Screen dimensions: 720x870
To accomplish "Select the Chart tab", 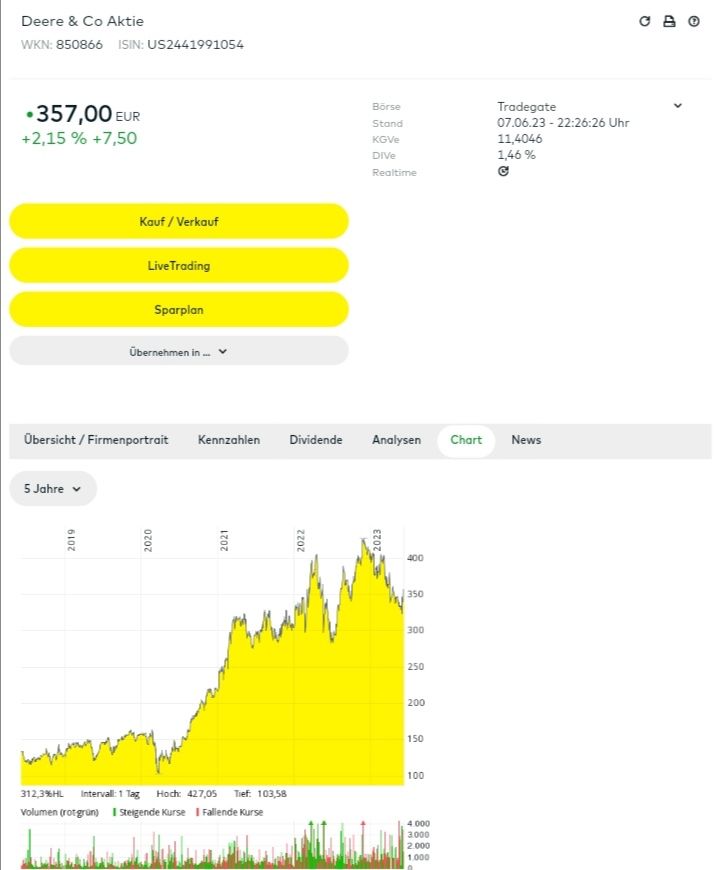I will pos(466,440).
